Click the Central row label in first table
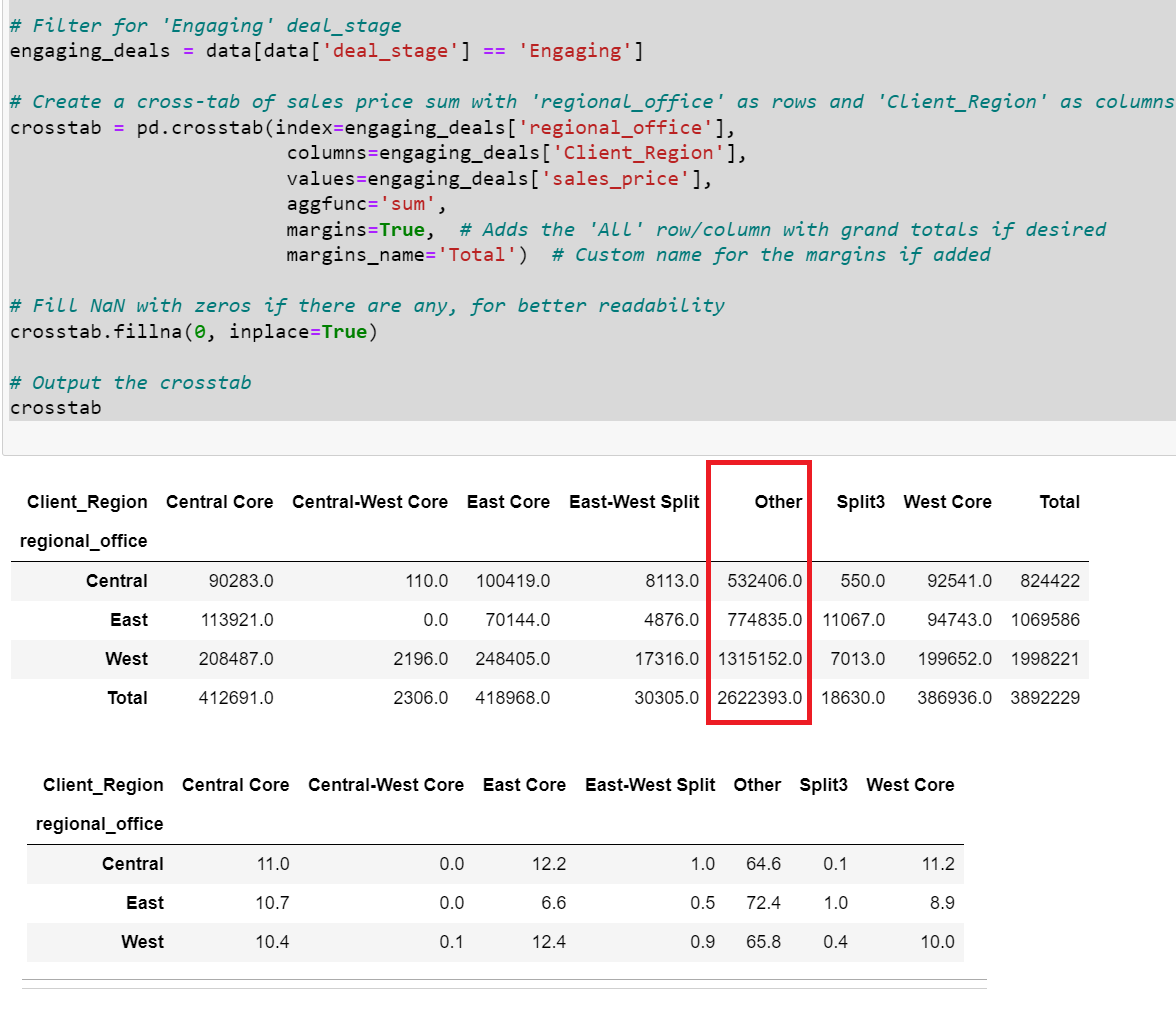 tap(117, 580)
